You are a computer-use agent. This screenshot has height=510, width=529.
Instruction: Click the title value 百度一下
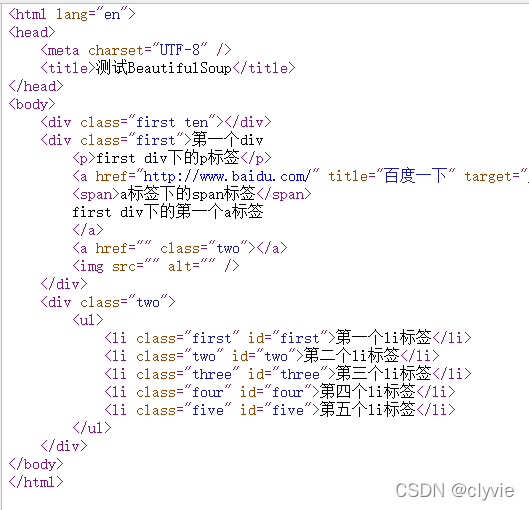[415, 176]
